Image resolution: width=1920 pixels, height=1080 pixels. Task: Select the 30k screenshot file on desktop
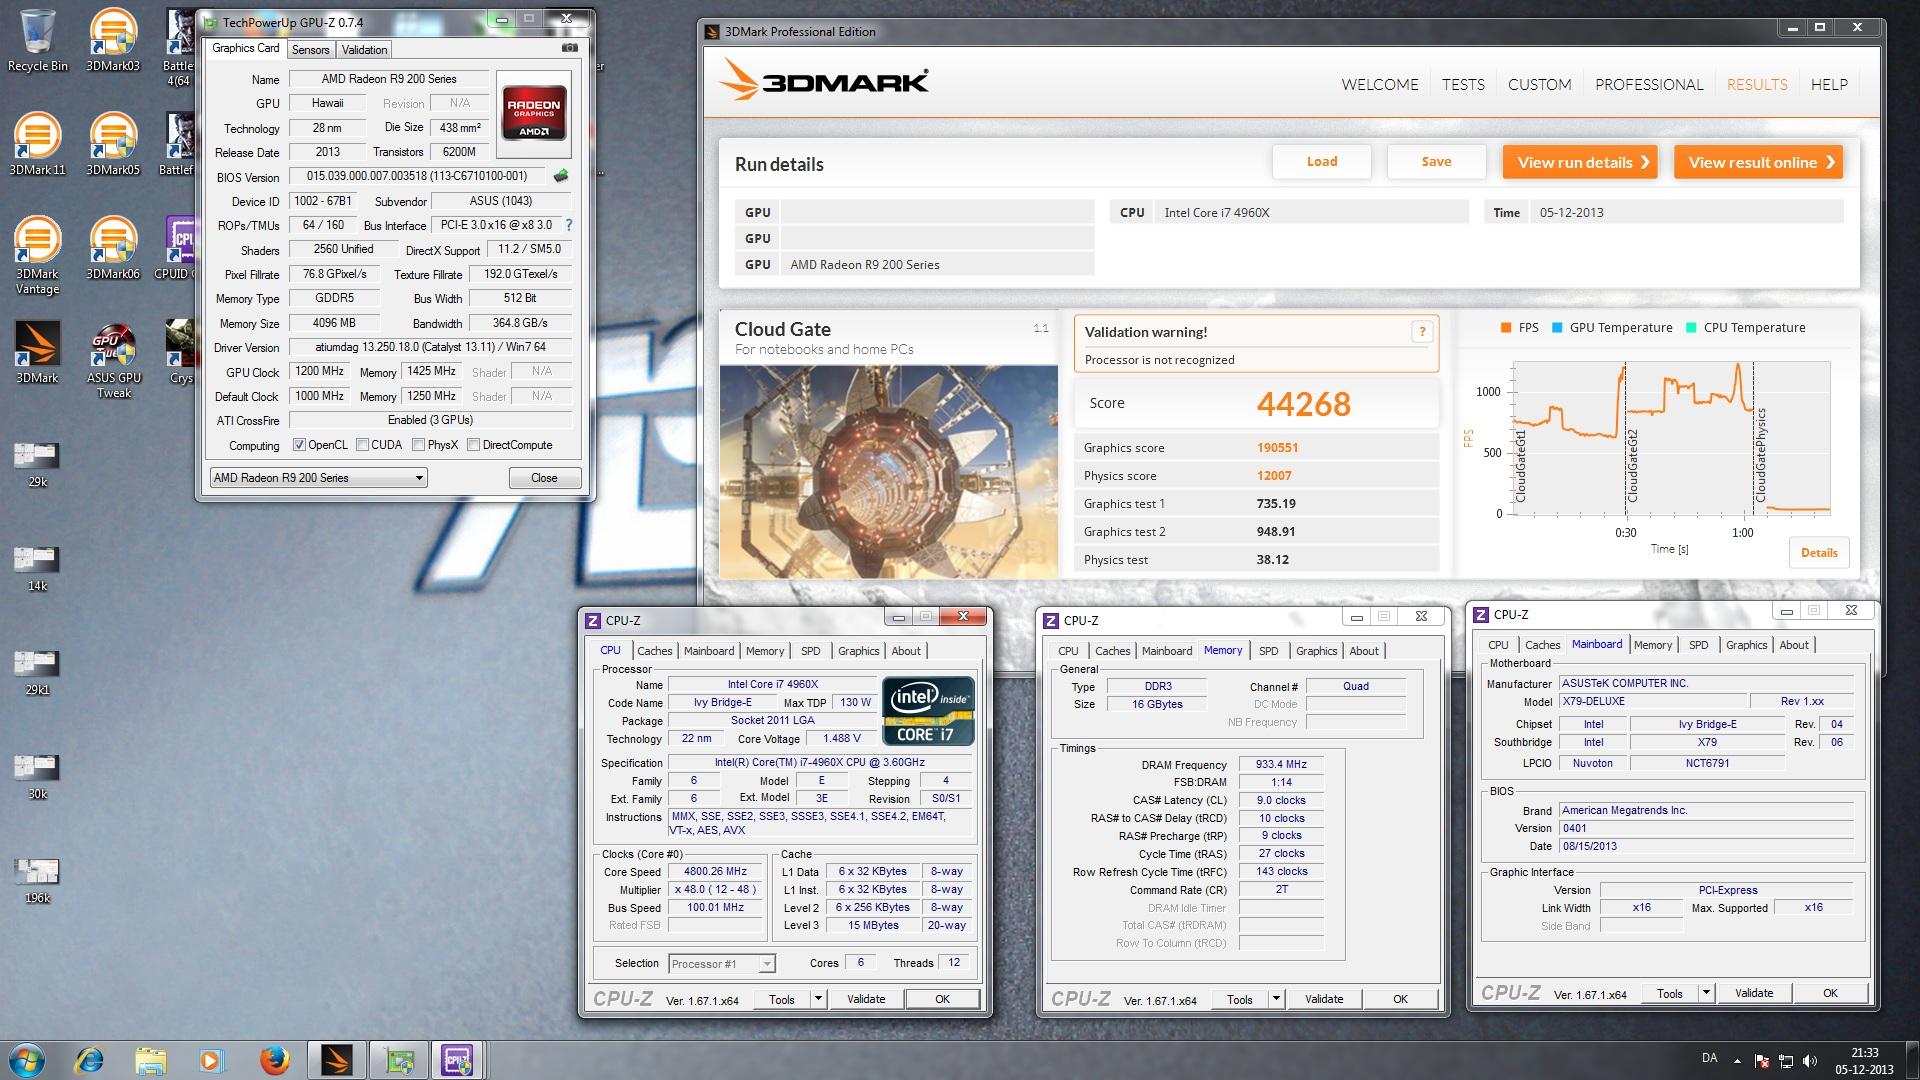click(x=38, y=777)
